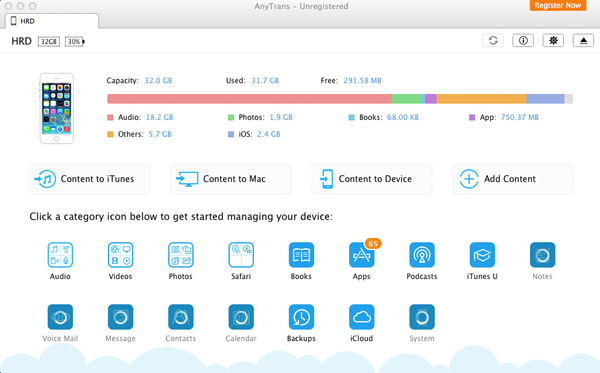Open settings via the gear icon
The image size is (600, 373).
(553, 40)
